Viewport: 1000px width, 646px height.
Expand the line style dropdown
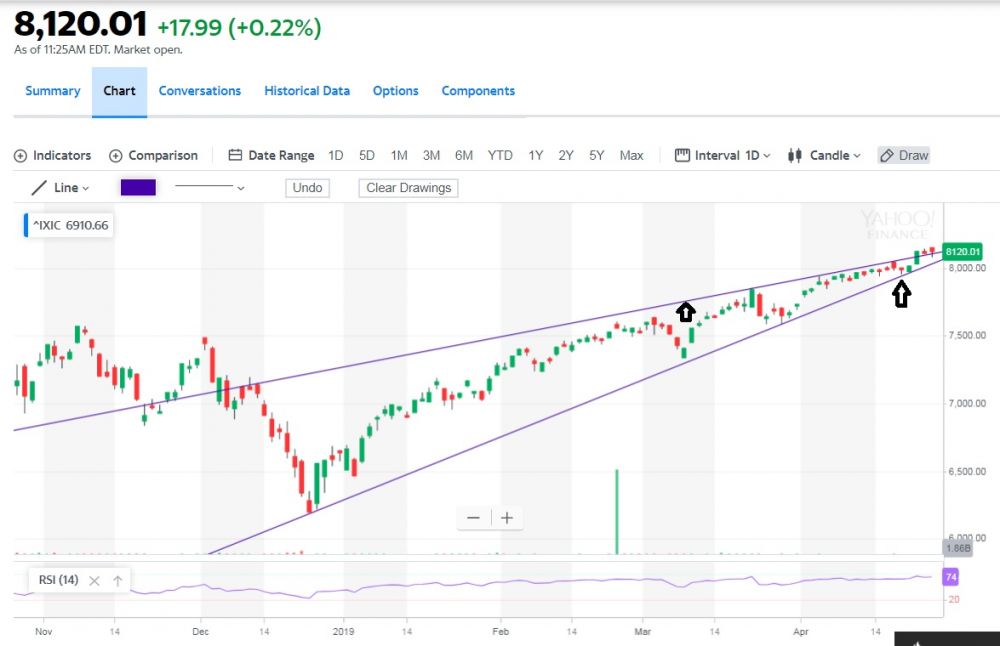210,188
